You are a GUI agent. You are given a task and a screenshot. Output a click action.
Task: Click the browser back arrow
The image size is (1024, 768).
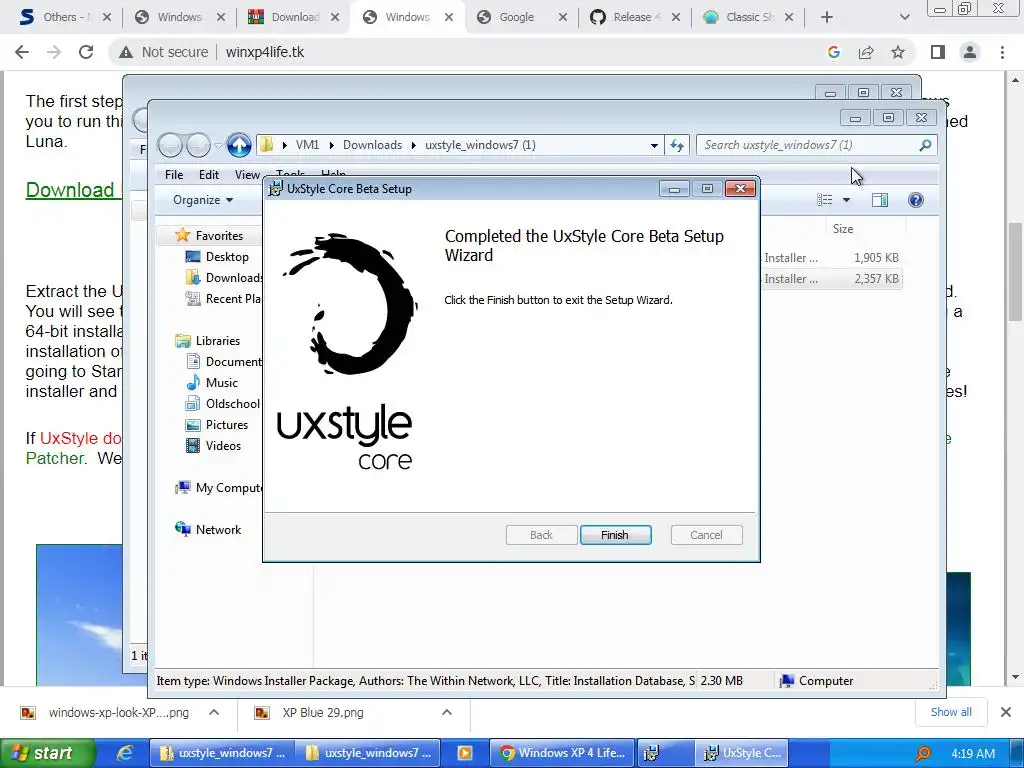tap(22, 52)
